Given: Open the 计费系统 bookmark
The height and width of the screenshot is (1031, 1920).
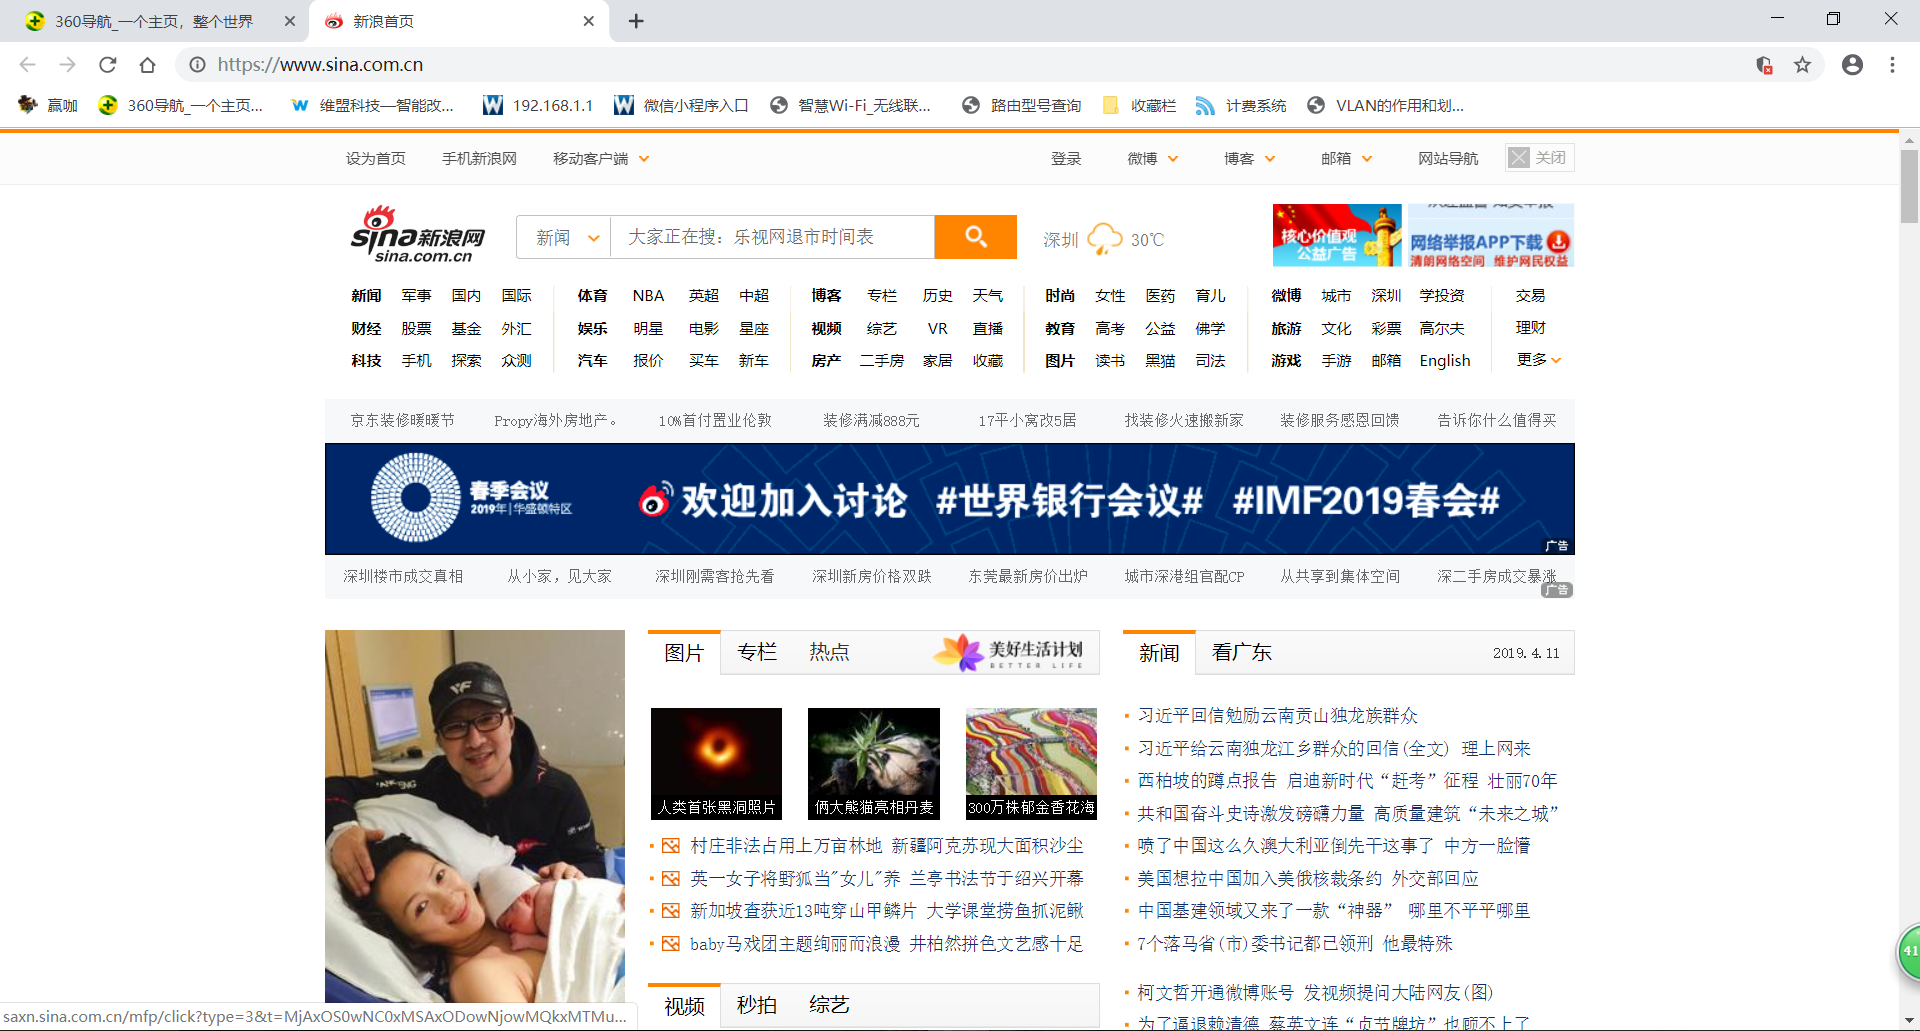Looking at the screenshot, I should 1241,105.
